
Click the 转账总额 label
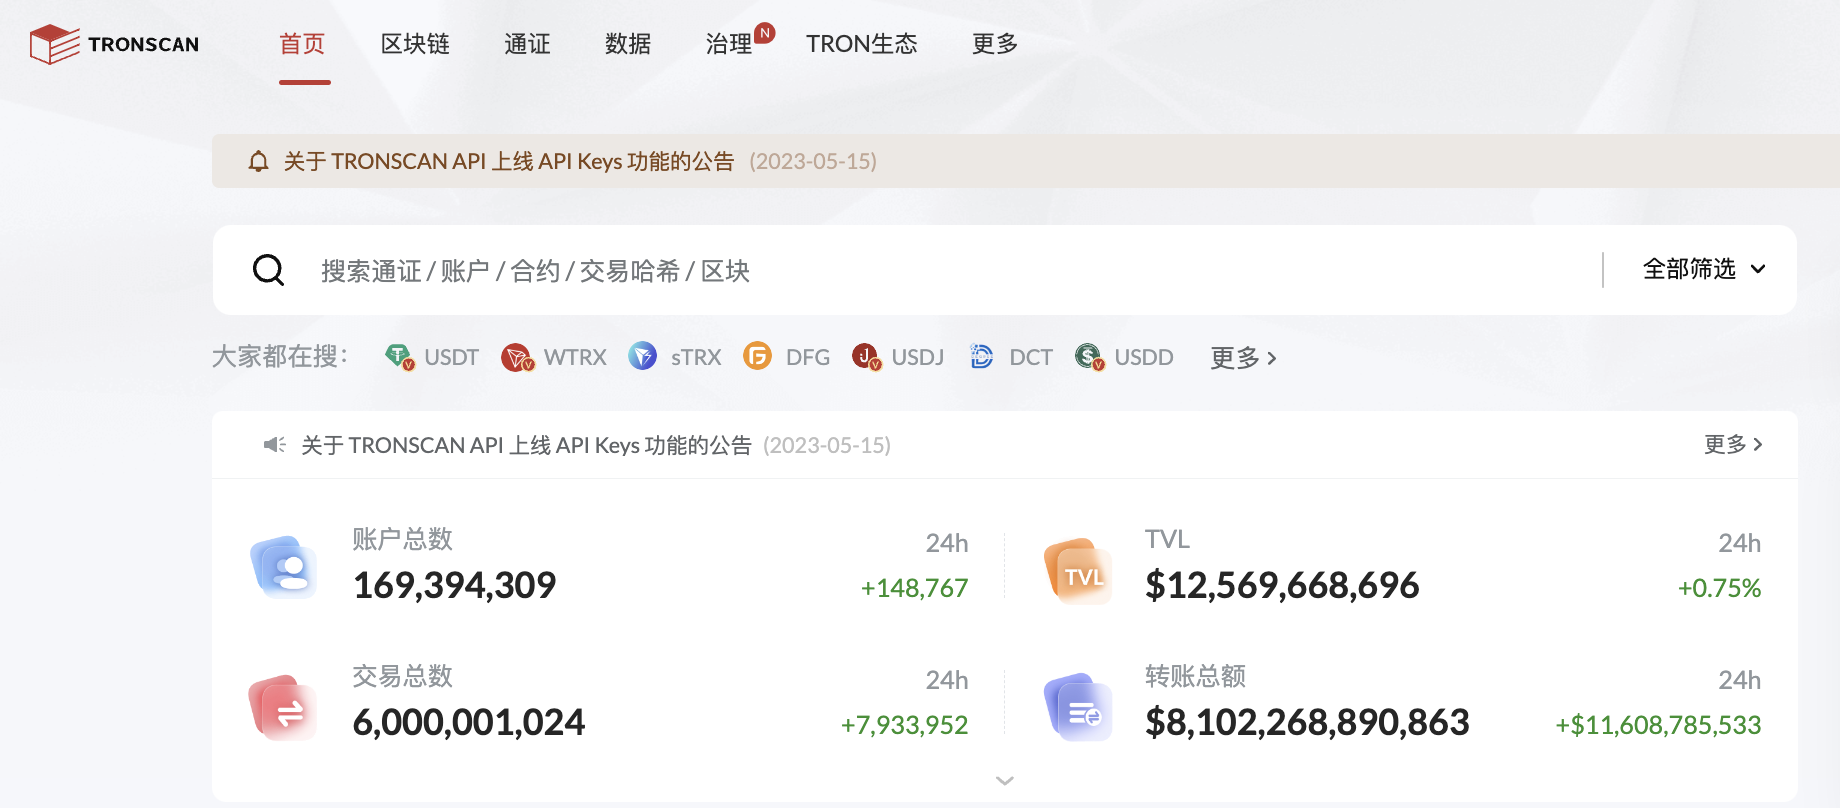pos(1196,676)
